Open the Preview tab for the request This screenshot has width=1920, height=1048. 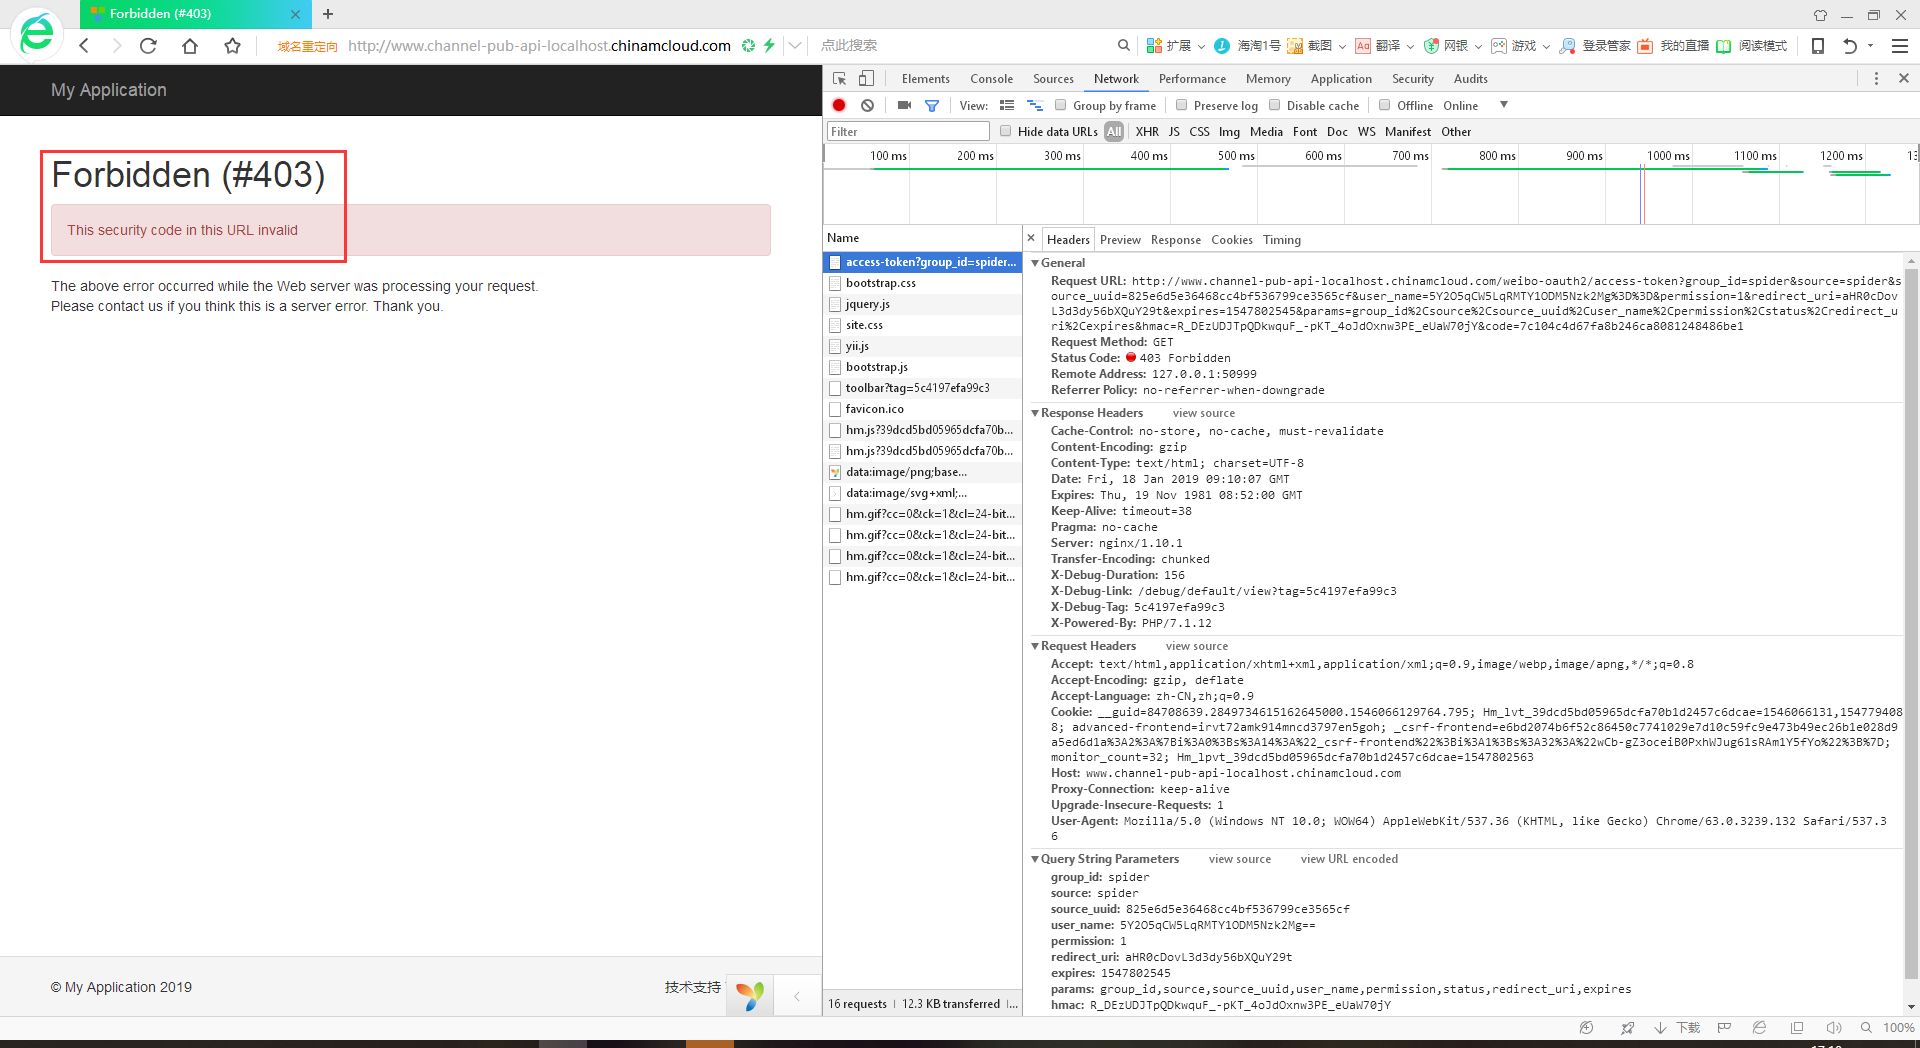click(x=1119, y=239)
